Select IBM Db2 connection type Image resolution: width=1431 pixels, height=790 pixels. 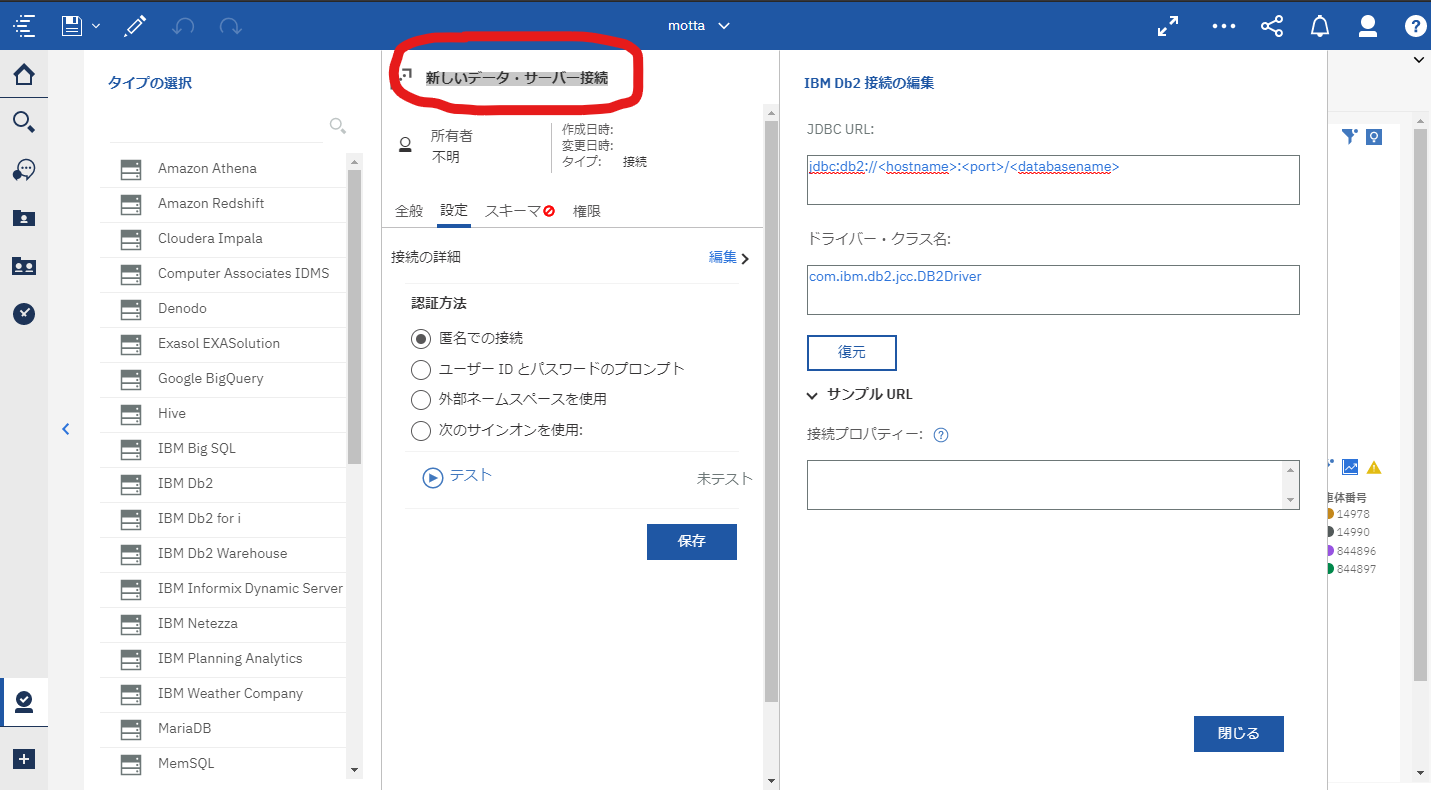(223, 483)
